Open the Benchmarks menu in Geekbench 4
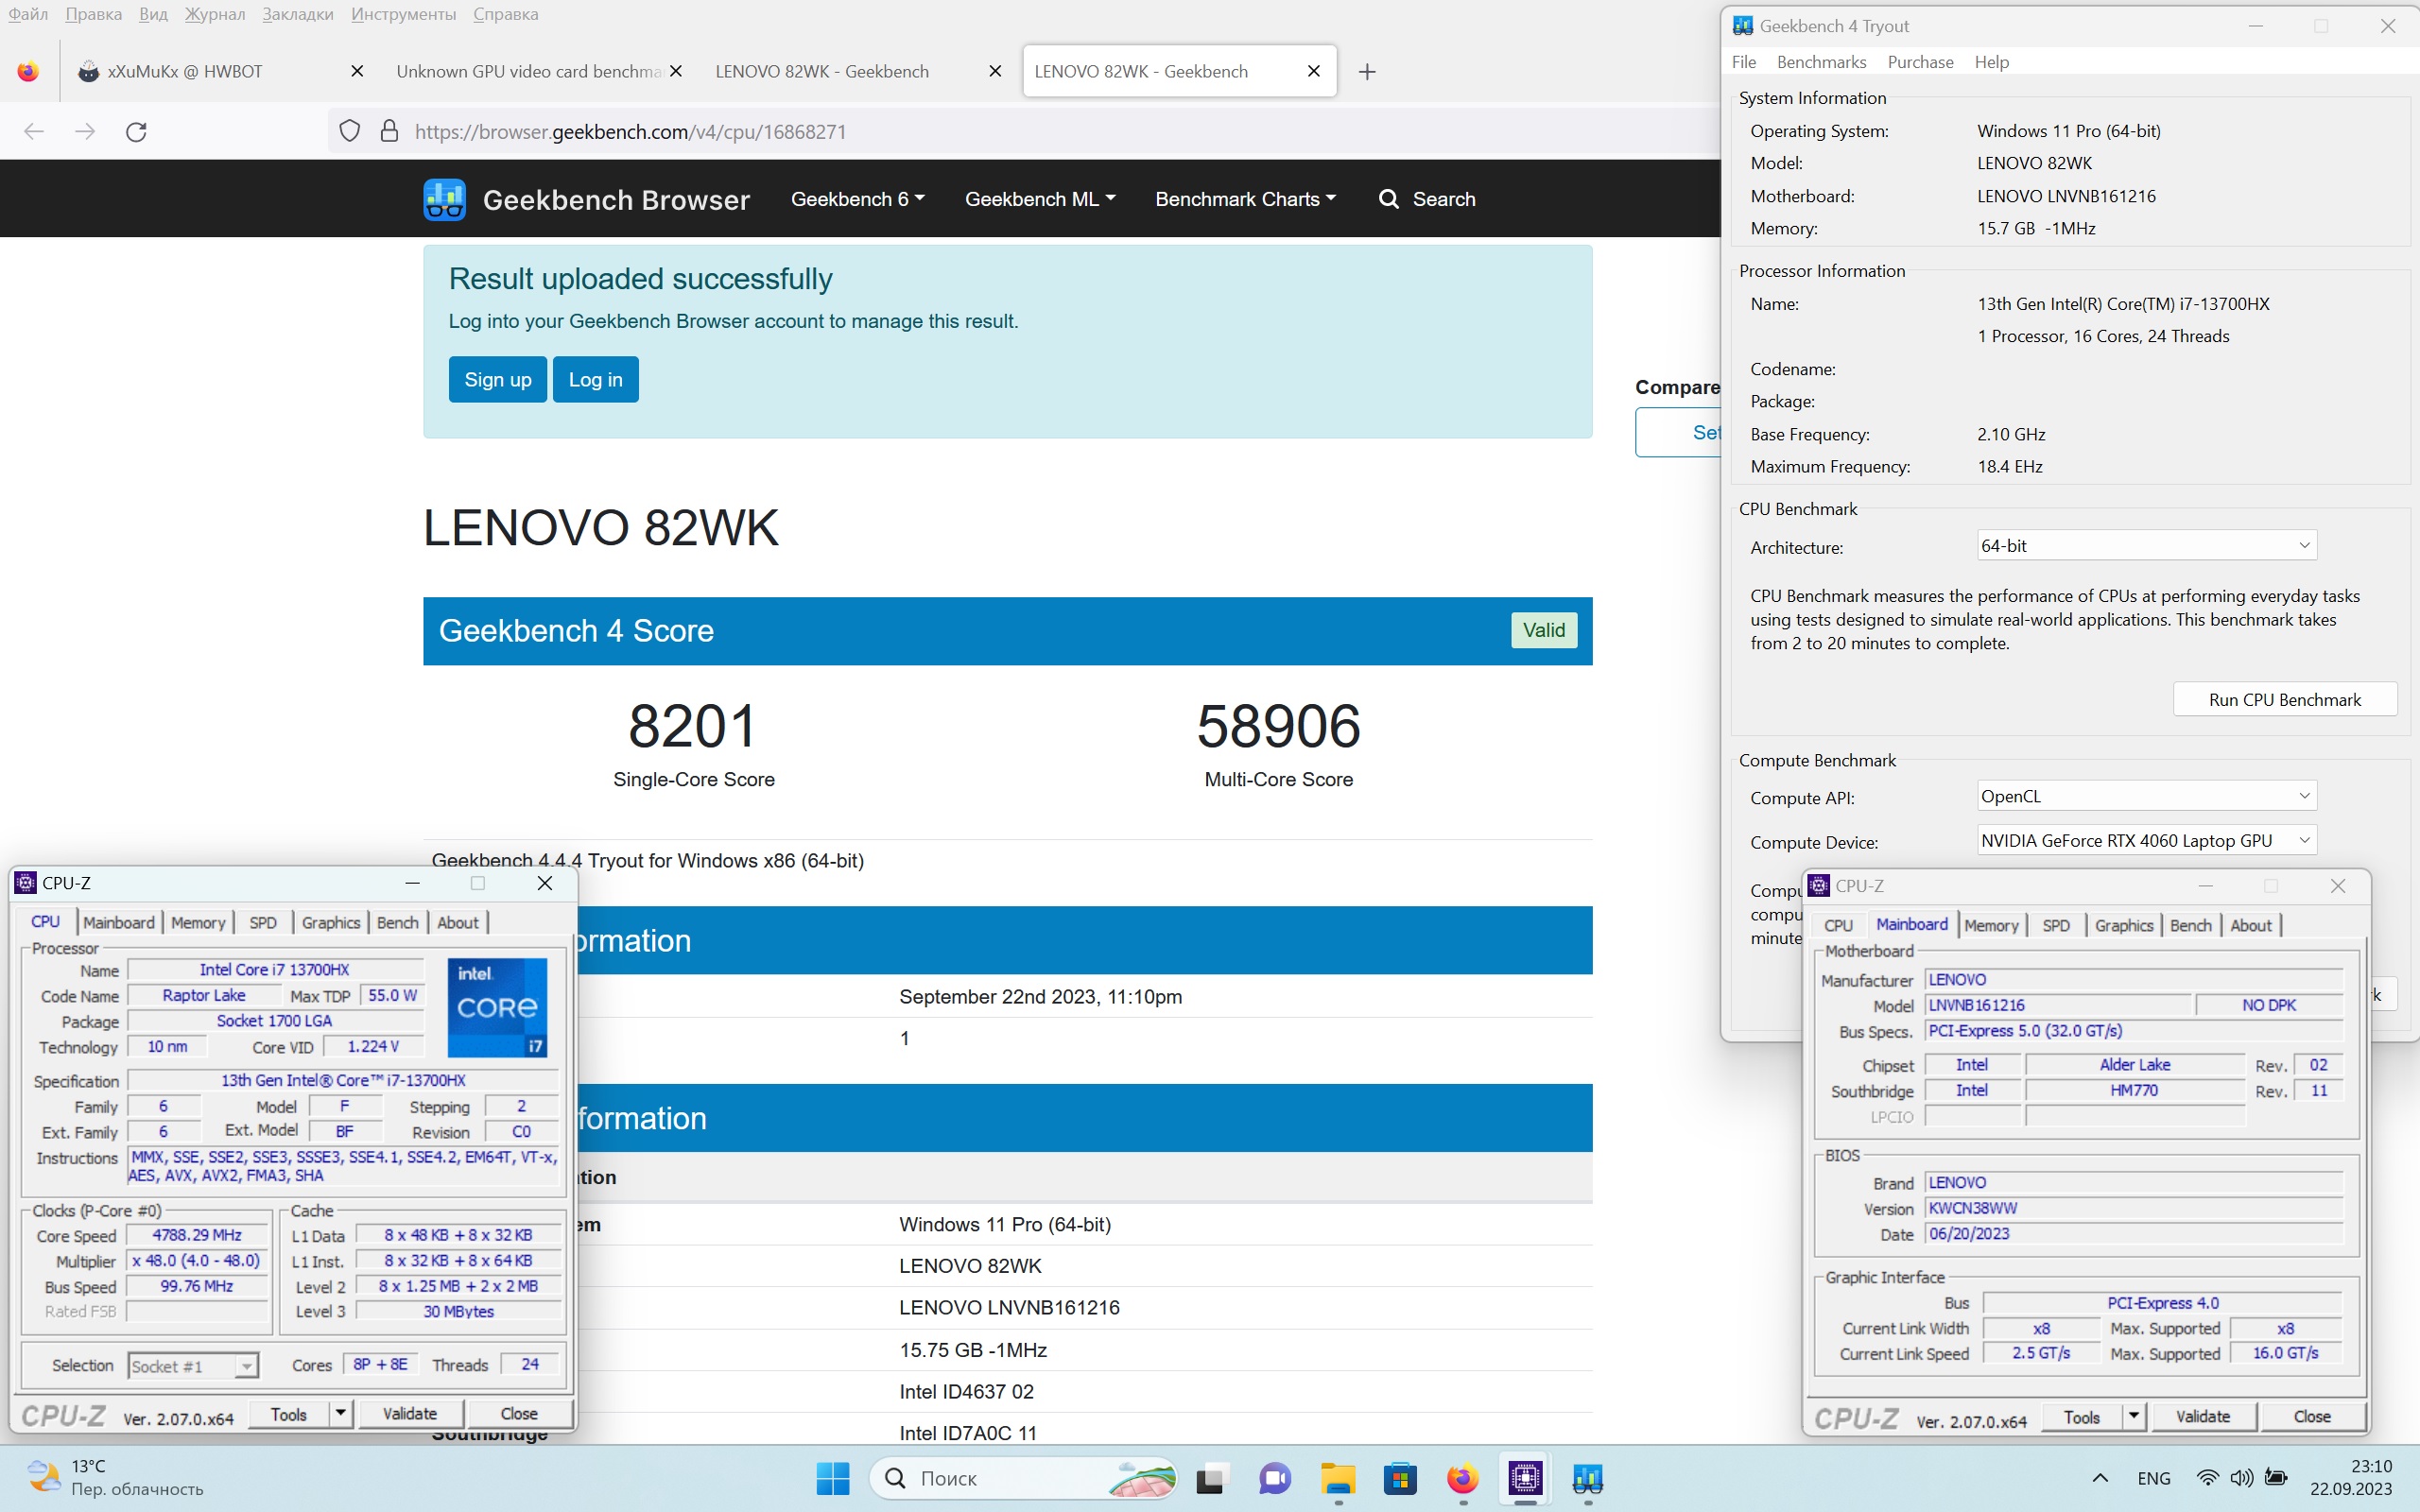2420x1512 pixels. (1821, 62)
